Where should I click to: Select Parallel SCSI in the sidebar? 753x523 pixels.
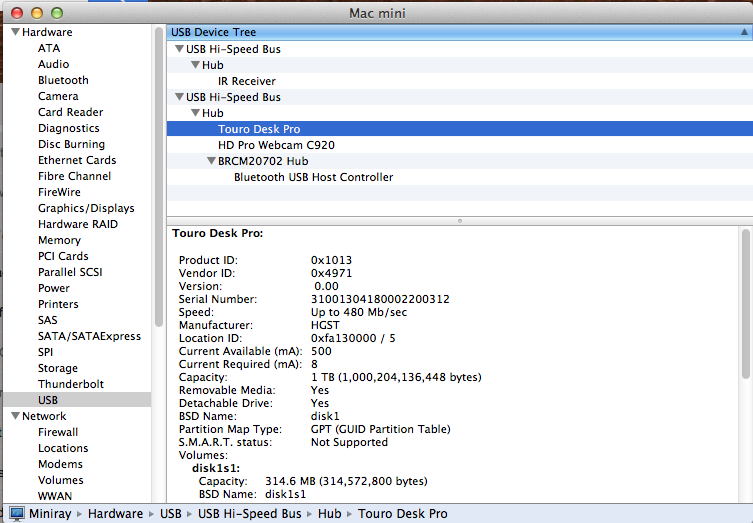pos(70,272)
